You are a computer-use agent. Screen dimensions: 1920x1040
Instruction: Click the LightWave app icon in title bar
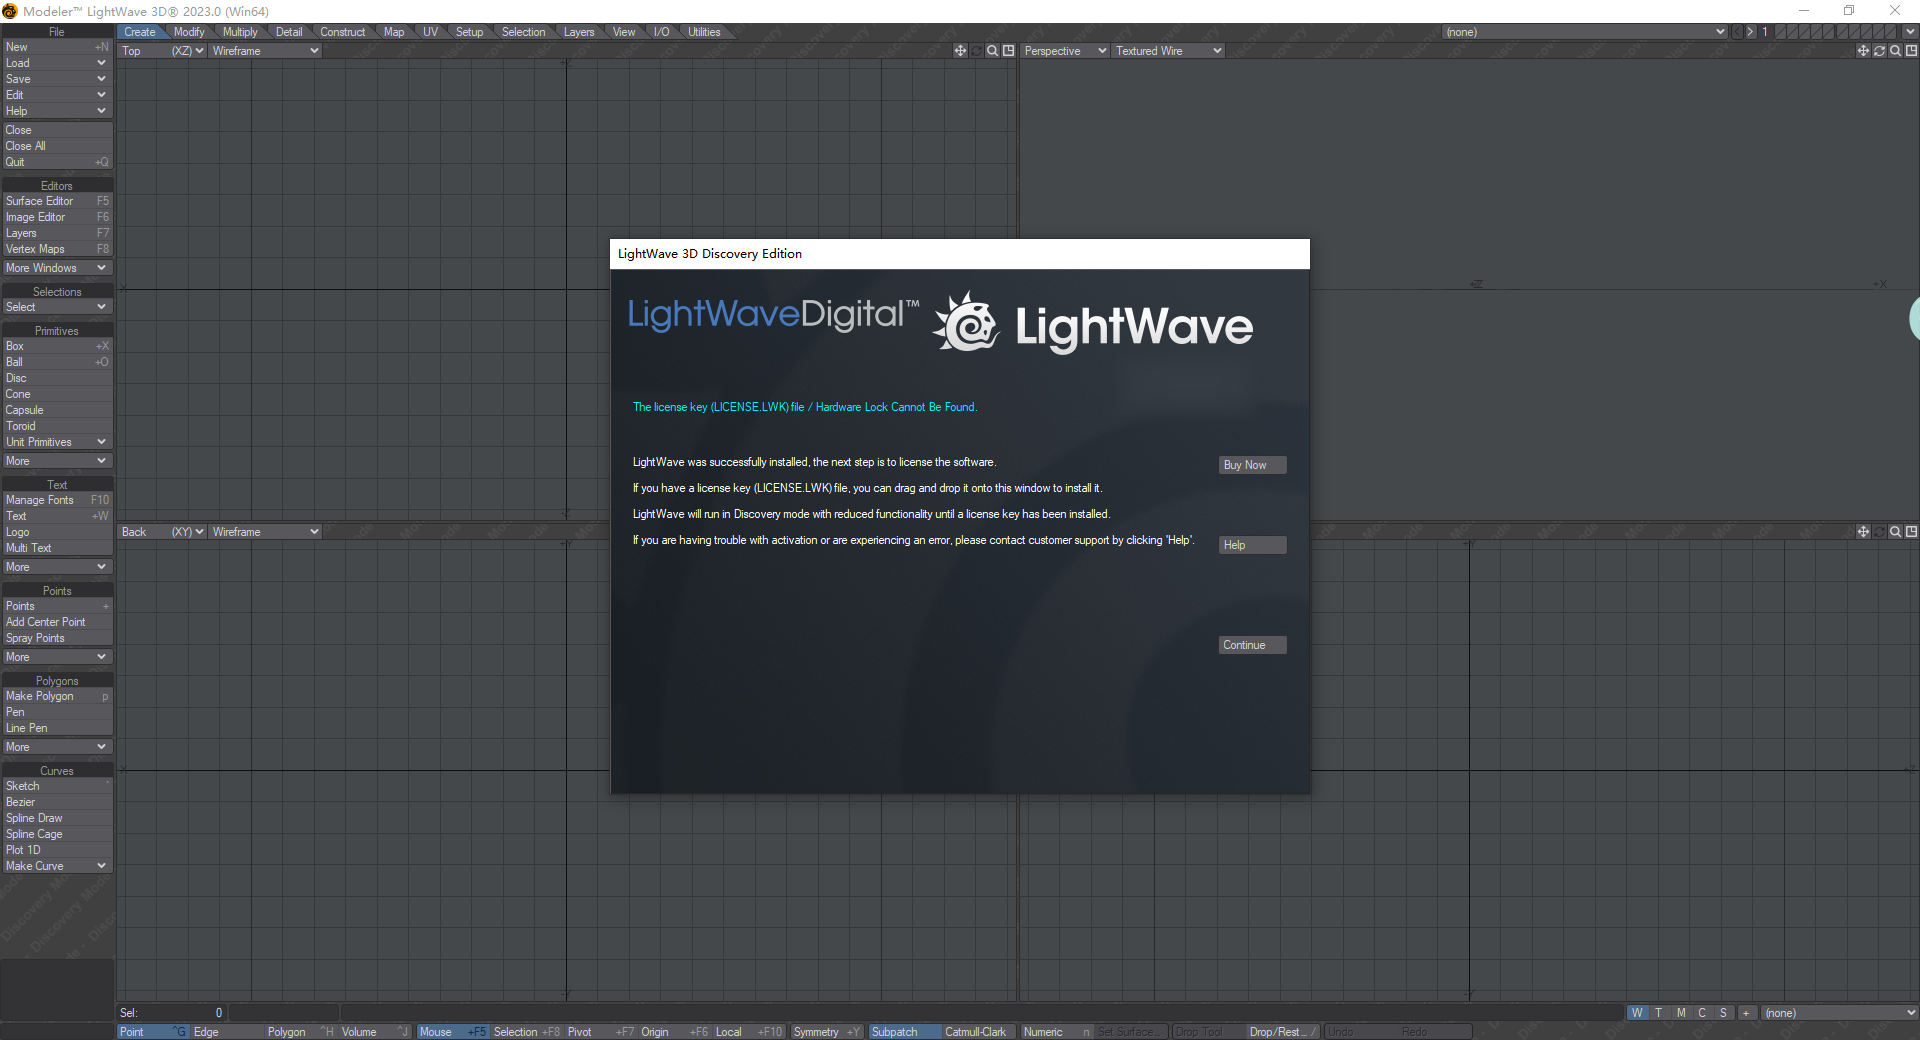coord(10,11)
